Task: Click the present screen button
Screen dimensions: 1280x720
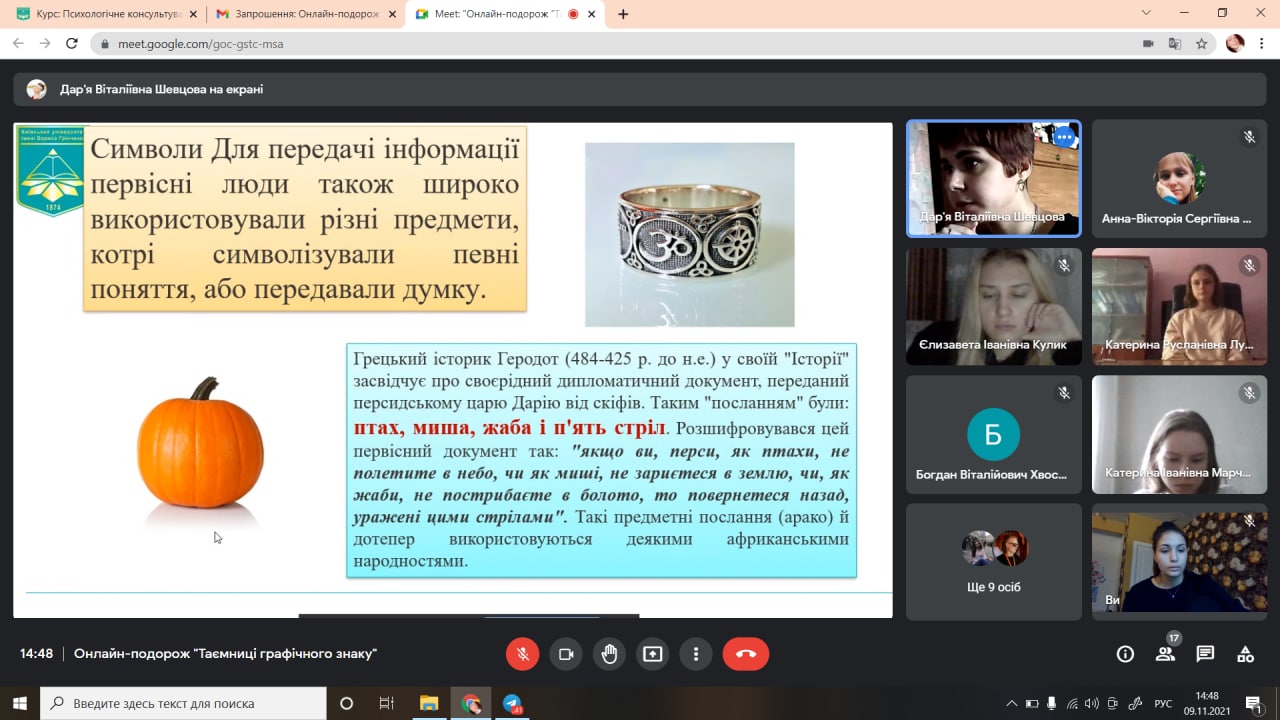Action: coord(652,654)
